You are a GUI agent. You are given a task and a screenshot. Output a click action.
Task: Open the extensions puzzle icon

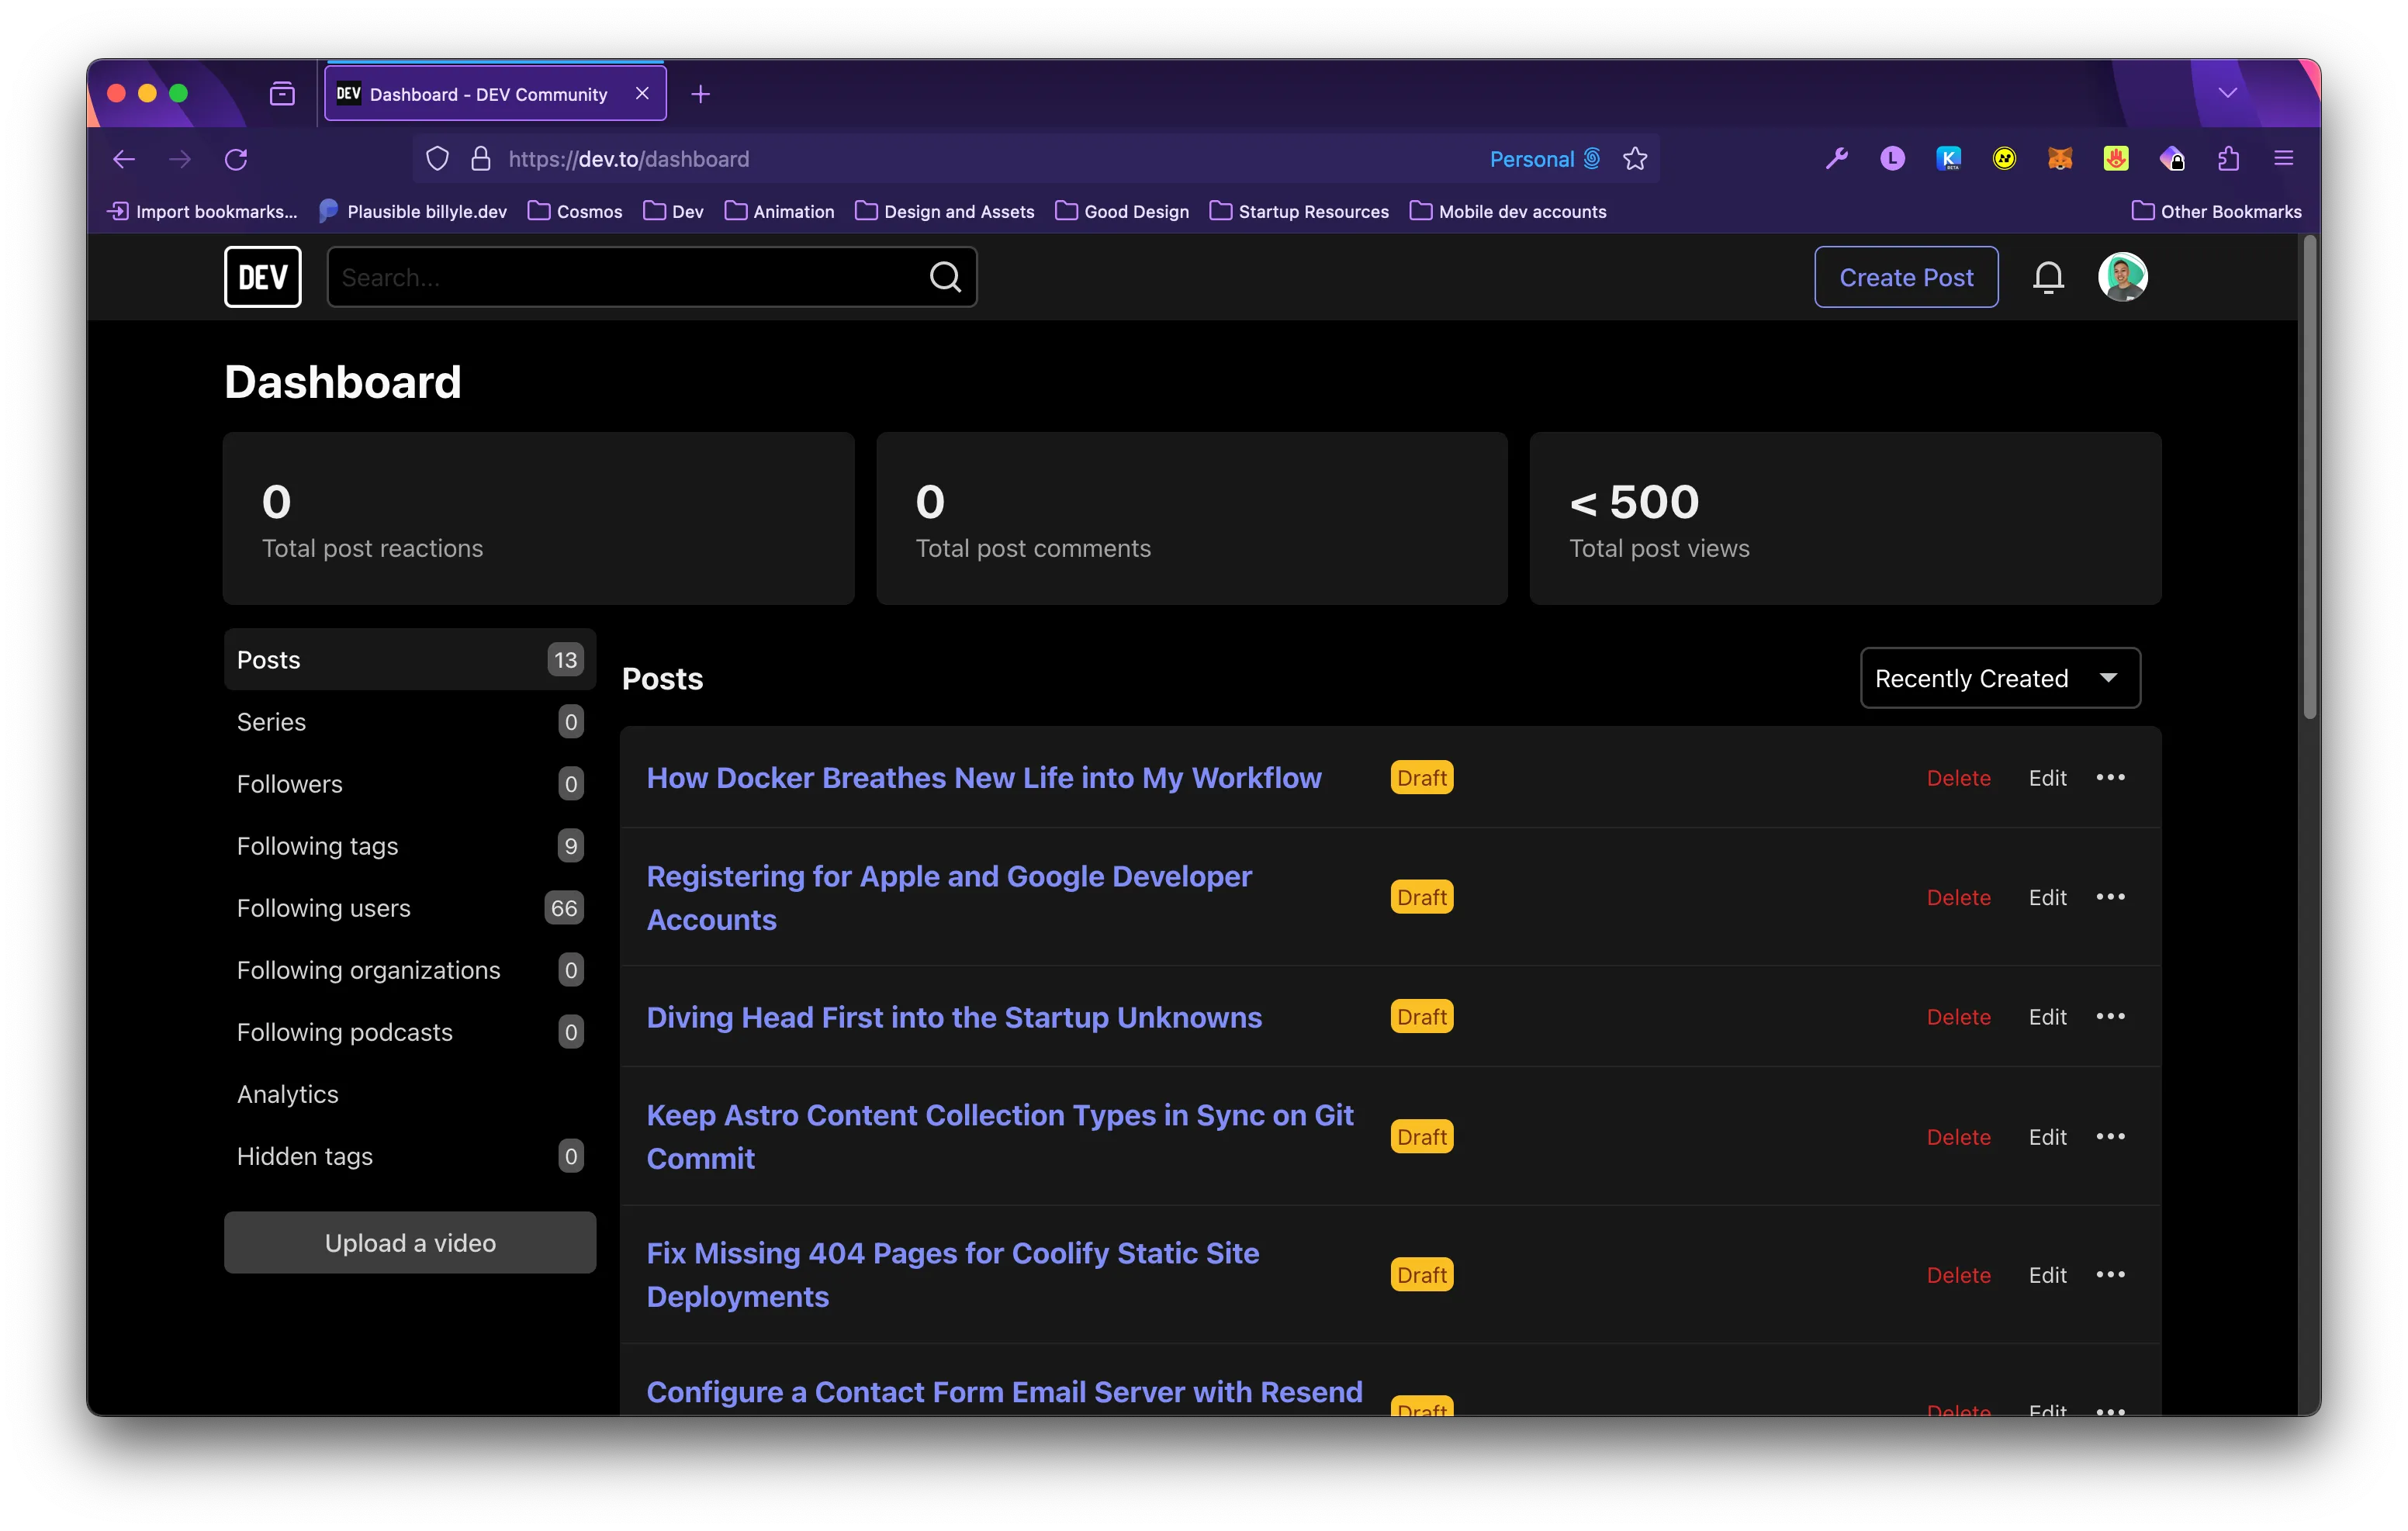click(2228, 158)
